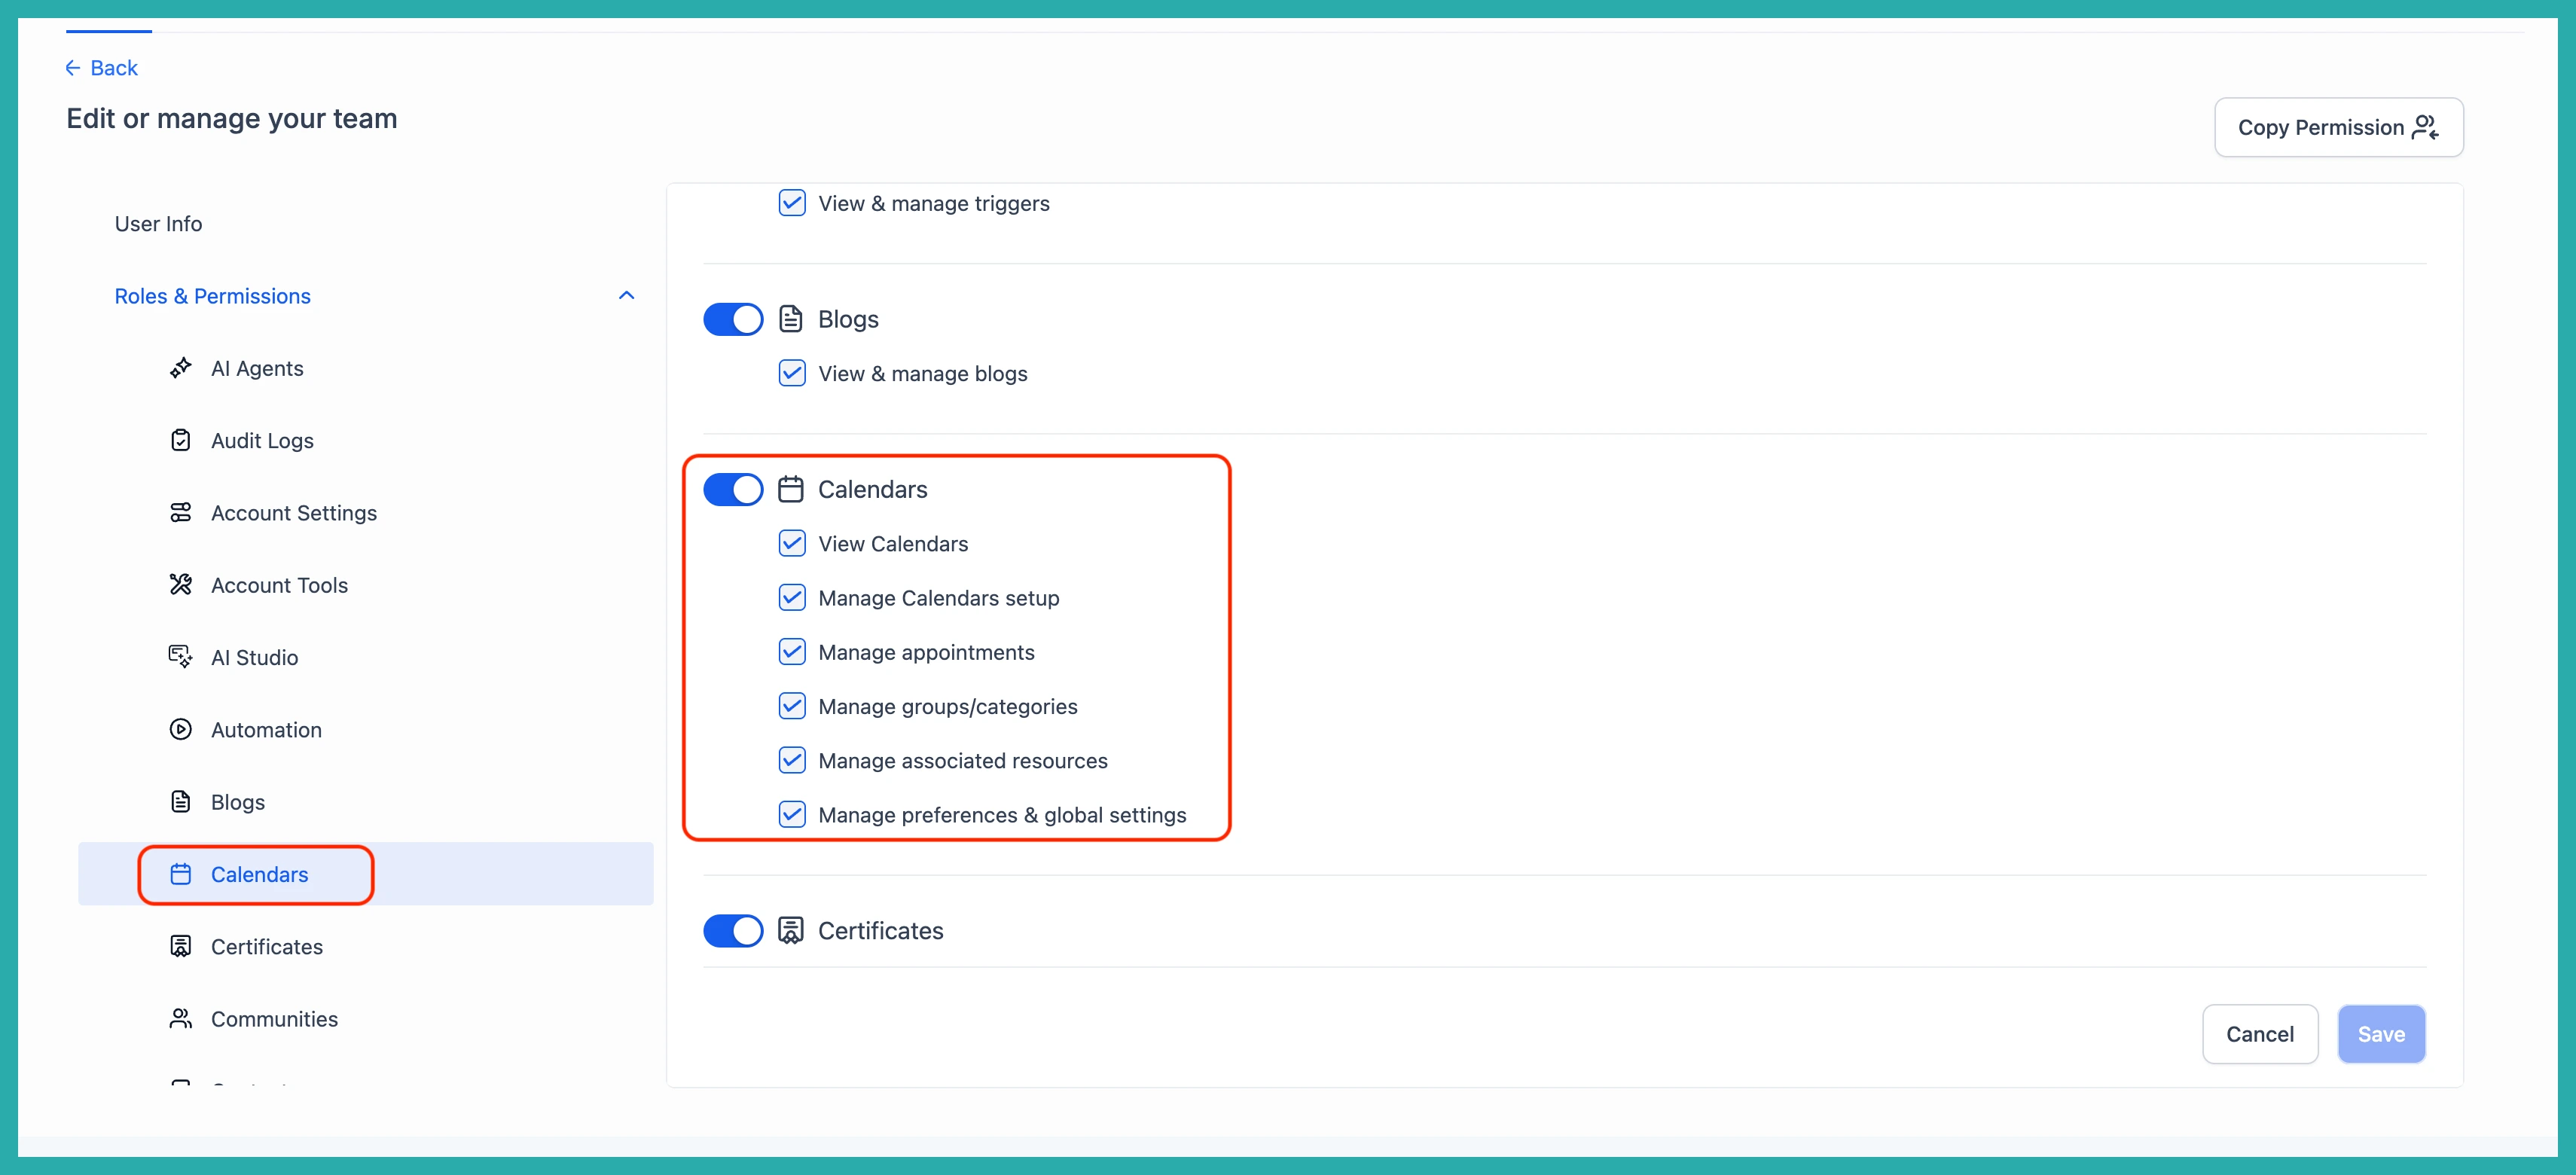Viewport: 2576px width, 1175px height.
Task: Click the Calendars section calendar icon
Action: tap(790, 489)
